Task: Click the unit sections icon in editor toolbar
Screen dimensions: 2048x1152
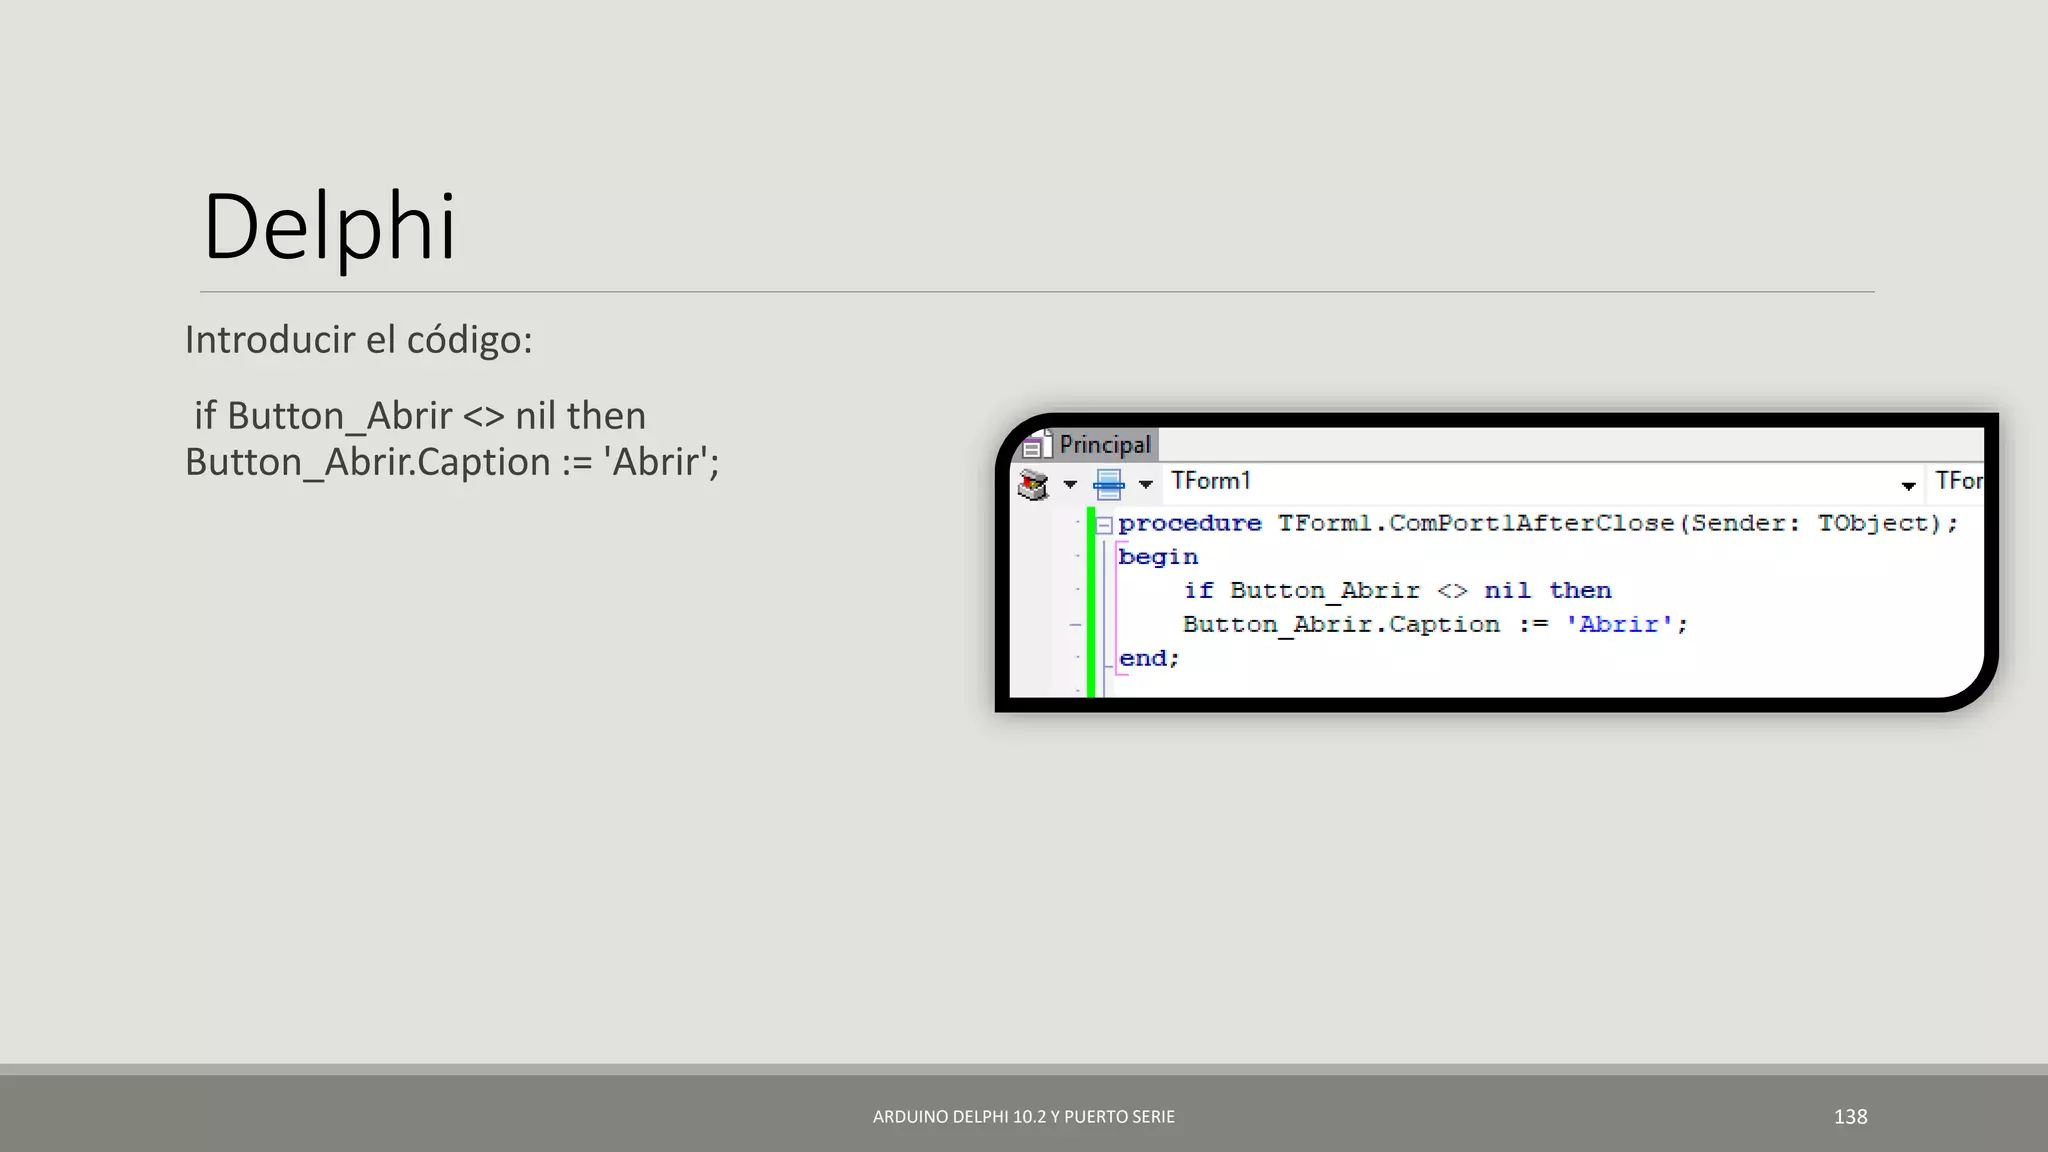Action: (1033, 485)
